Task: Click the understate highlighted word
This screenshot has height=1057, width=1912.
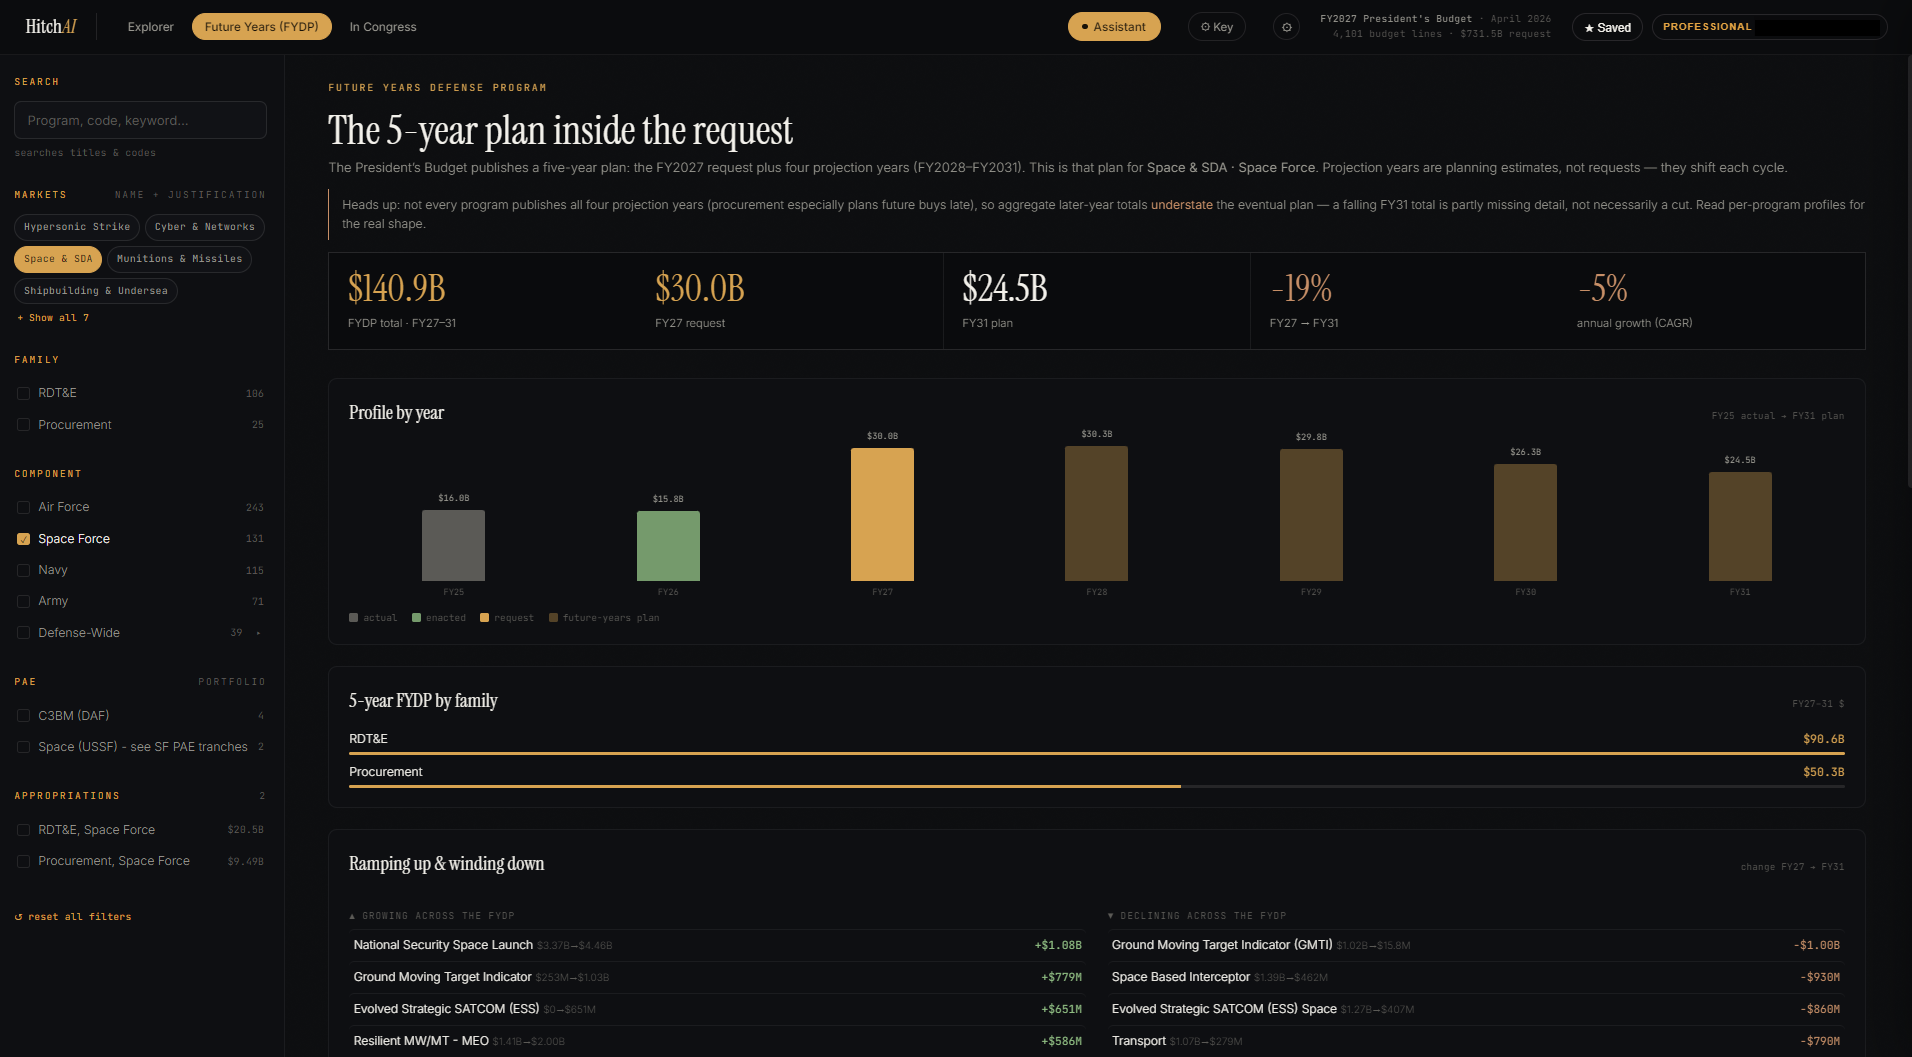Action: coord(1181,205)
